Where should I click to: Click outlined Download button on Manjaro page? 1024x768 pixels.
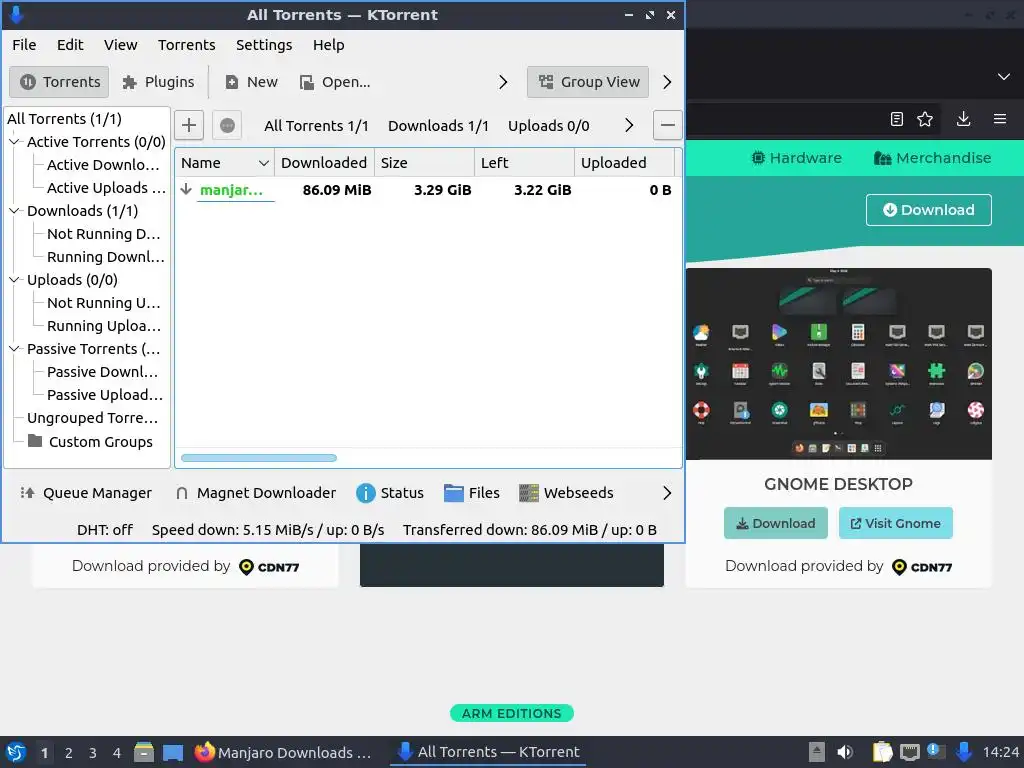(929, 210)
